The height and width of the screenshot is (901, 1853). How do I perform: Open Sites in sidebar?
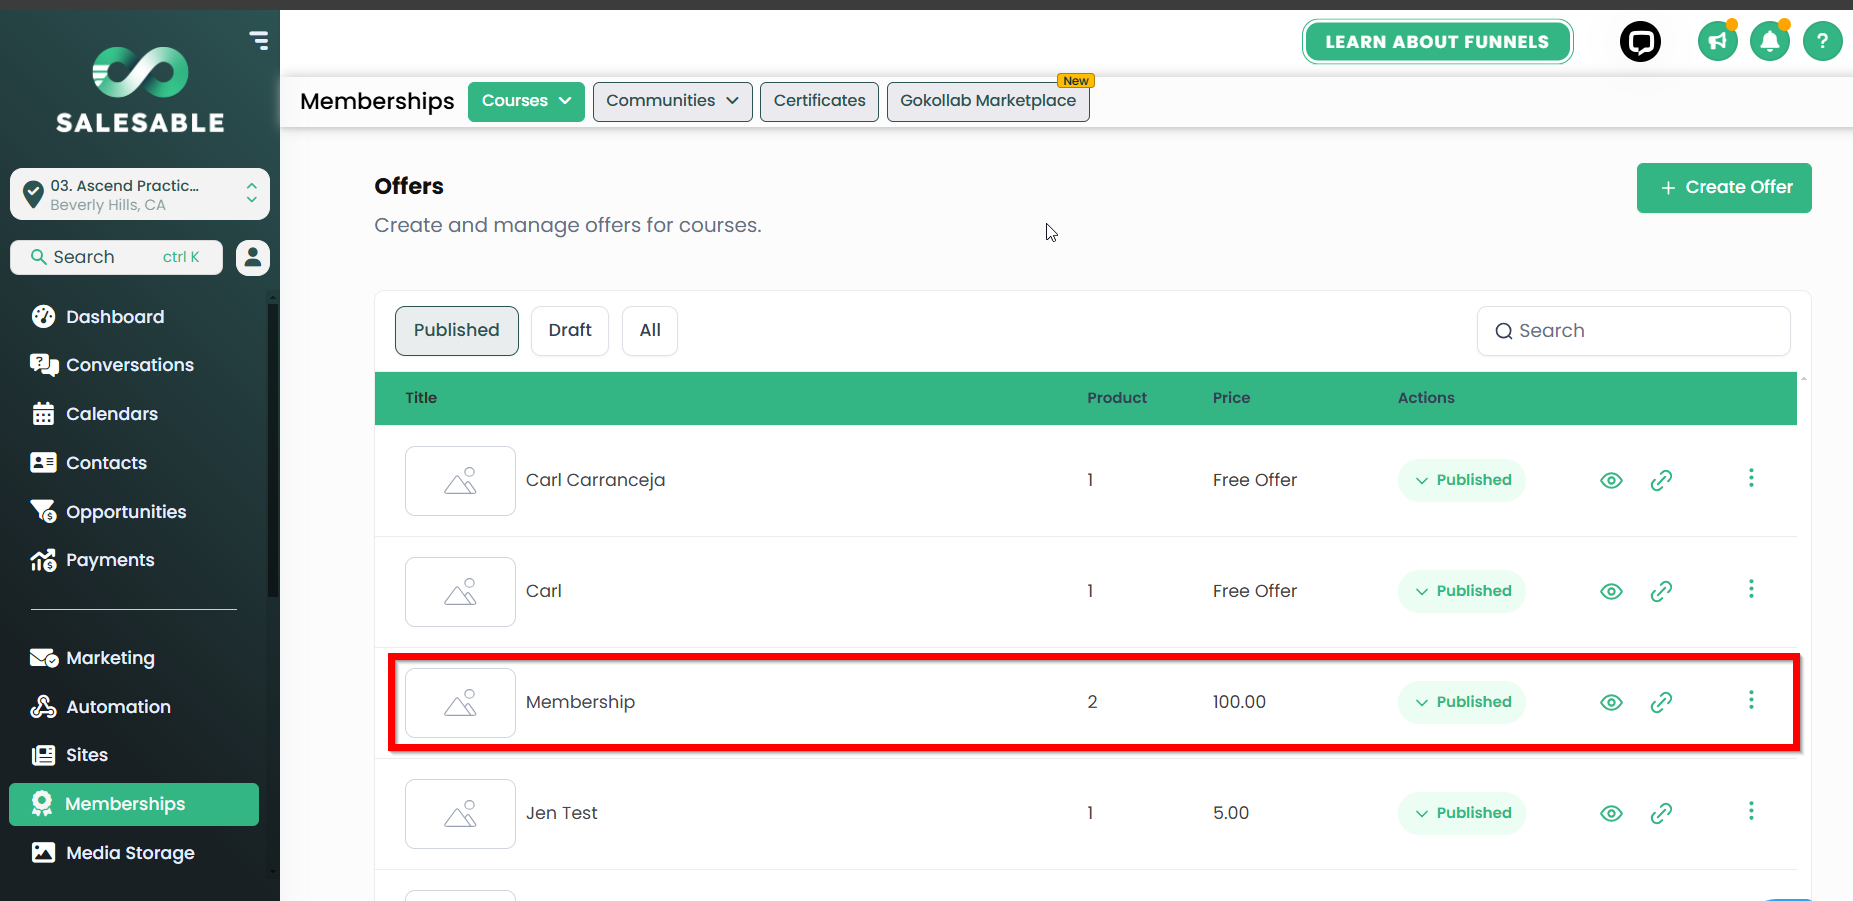pyautogui.click(x=87, y=755)
